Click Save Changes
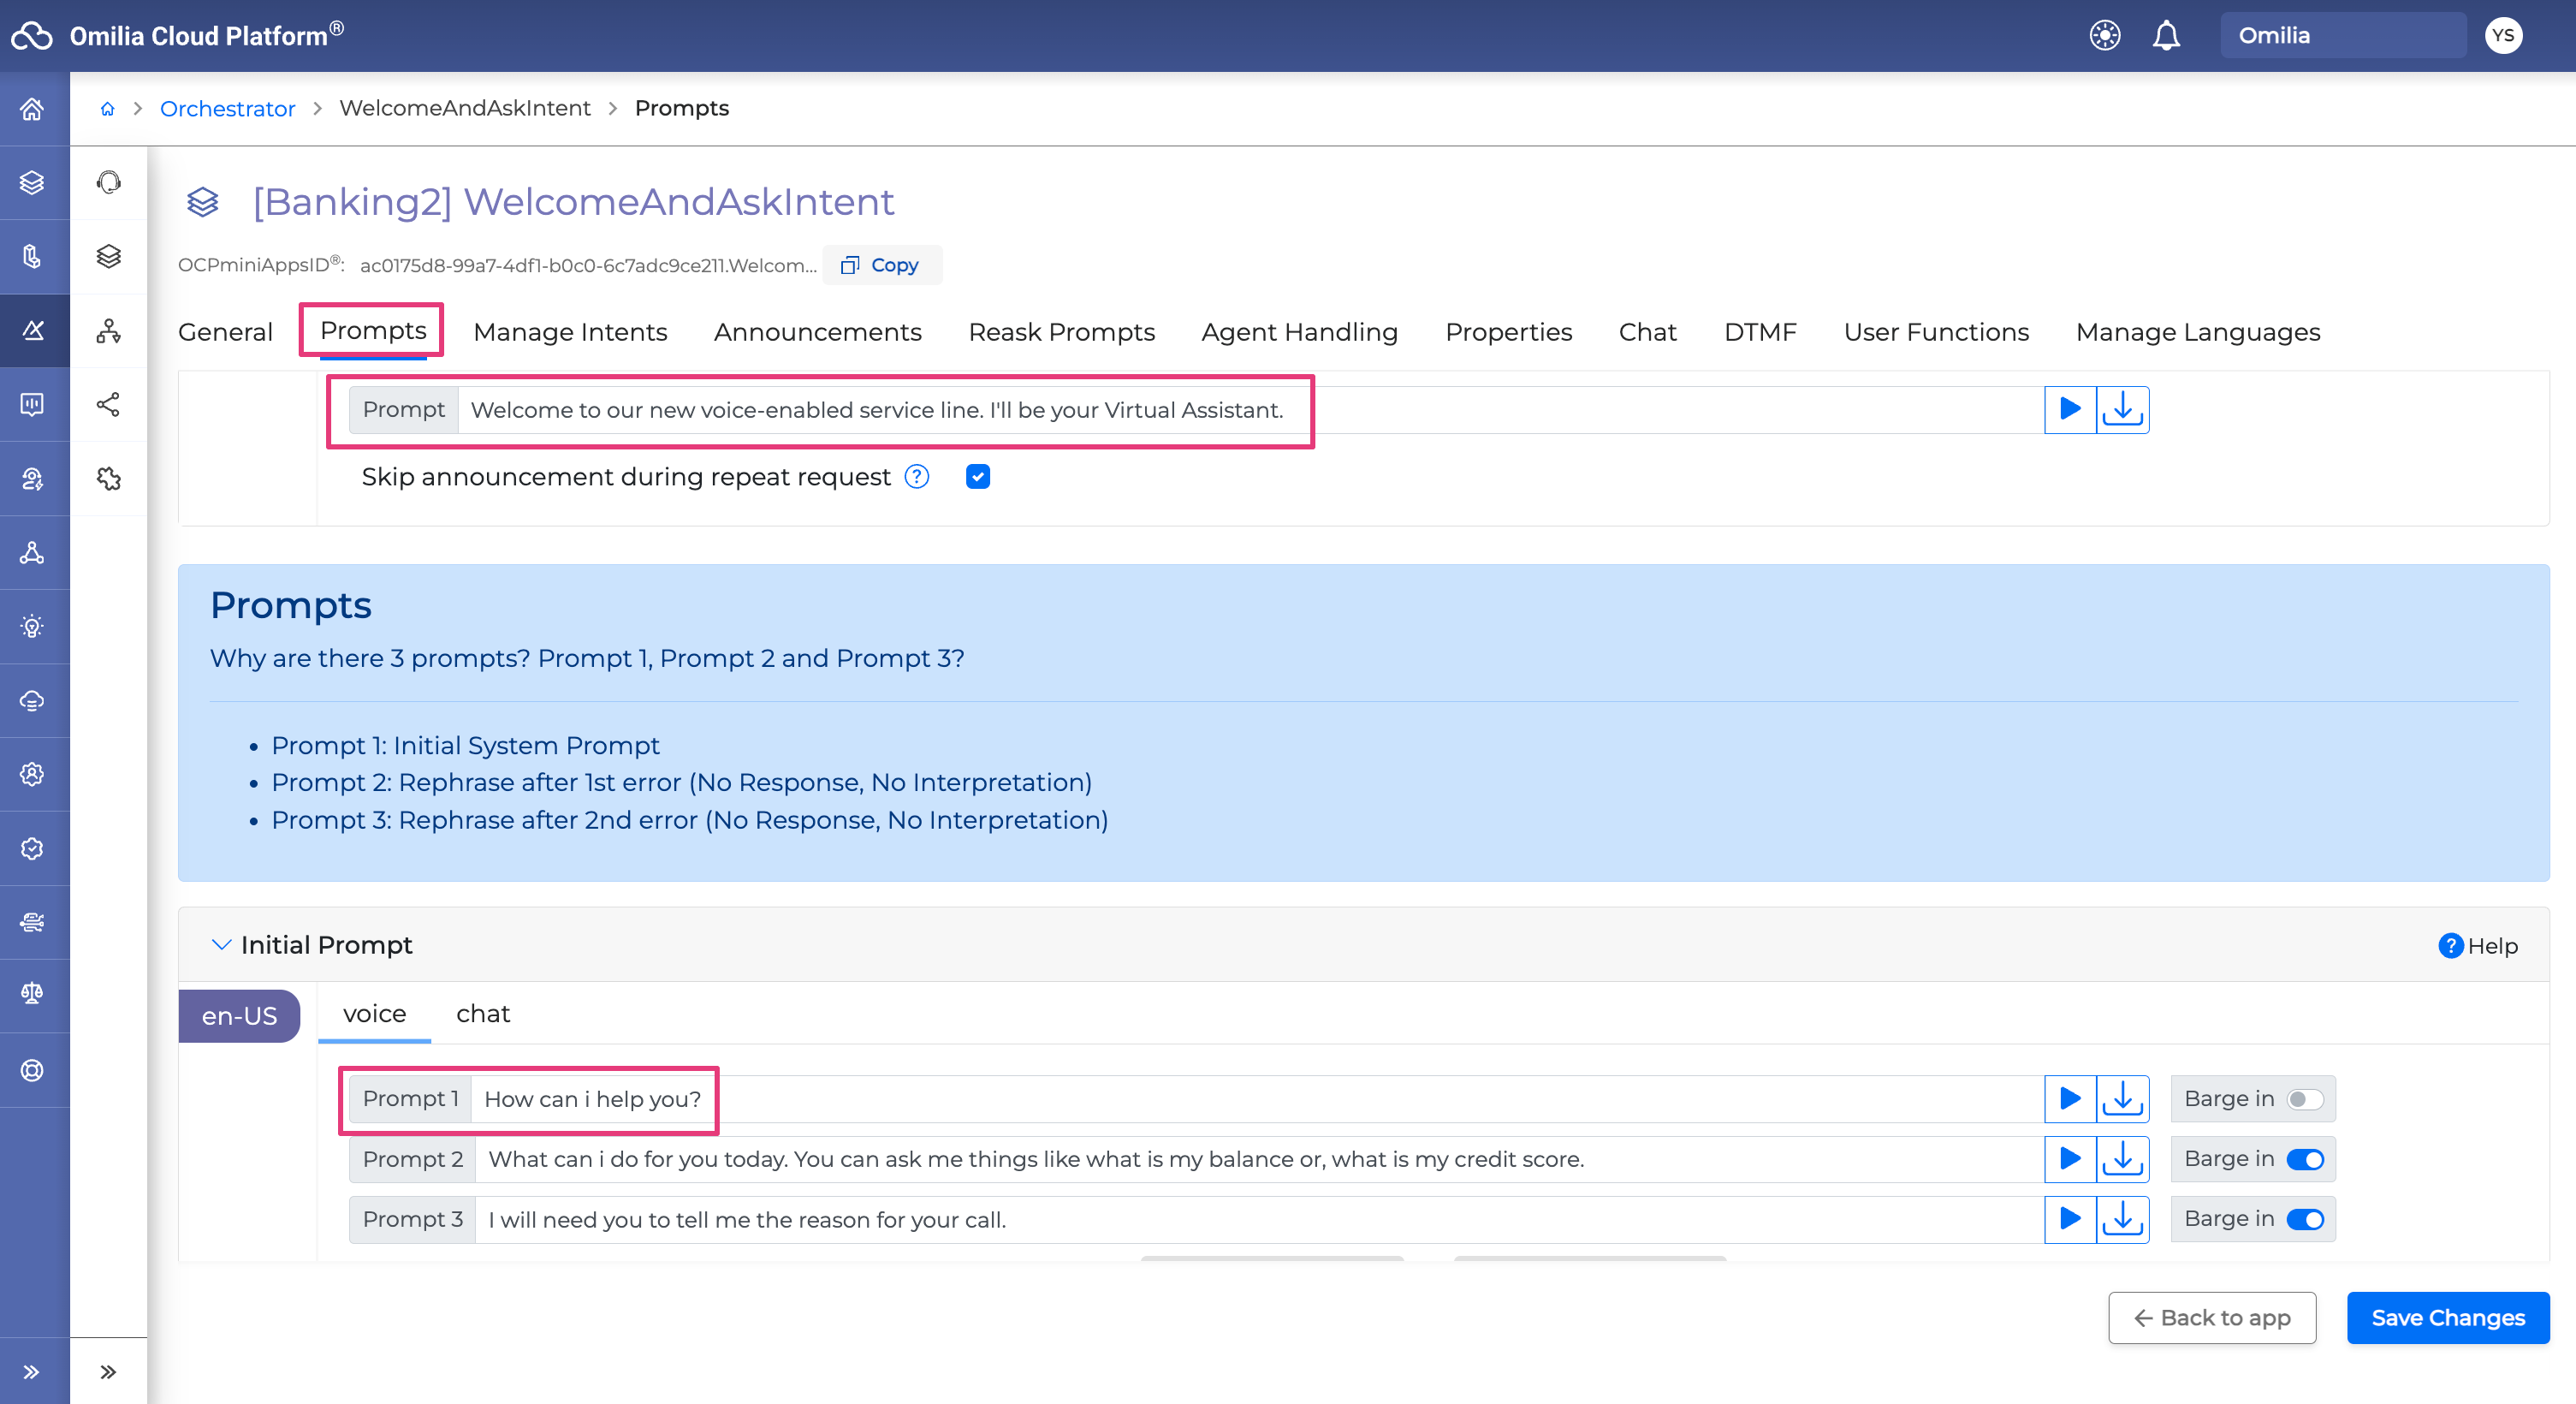This screenshot has height=1404, width=2576. pos(2448,1318)
